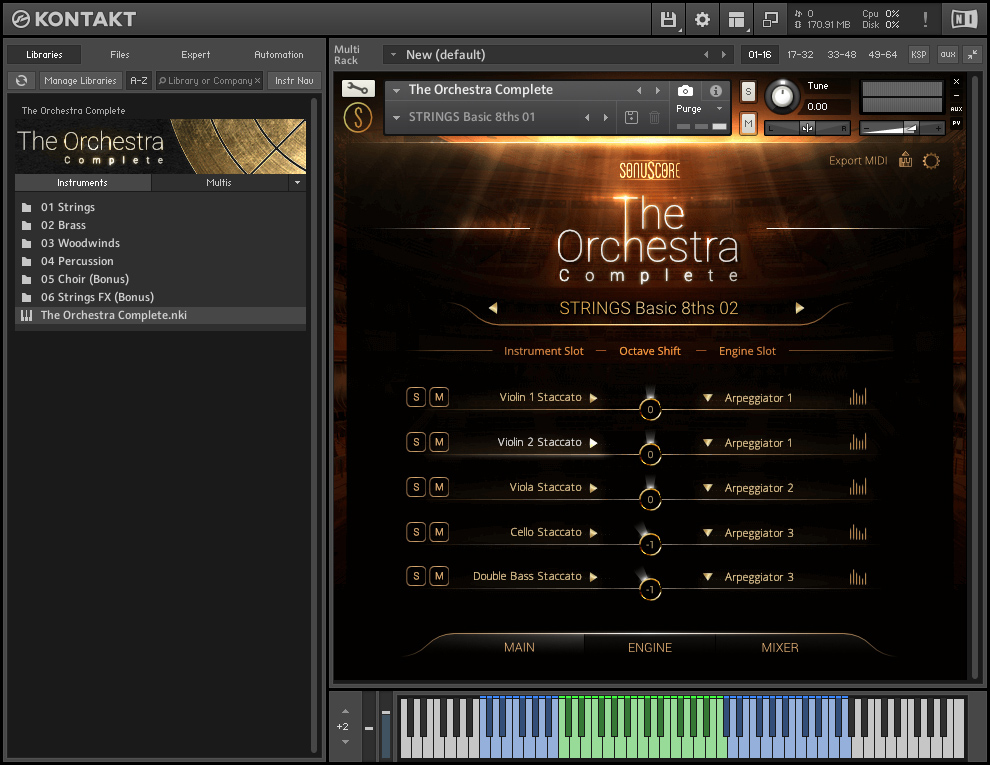
Task: Click Export MIDI
Action: tap(858, 161)
